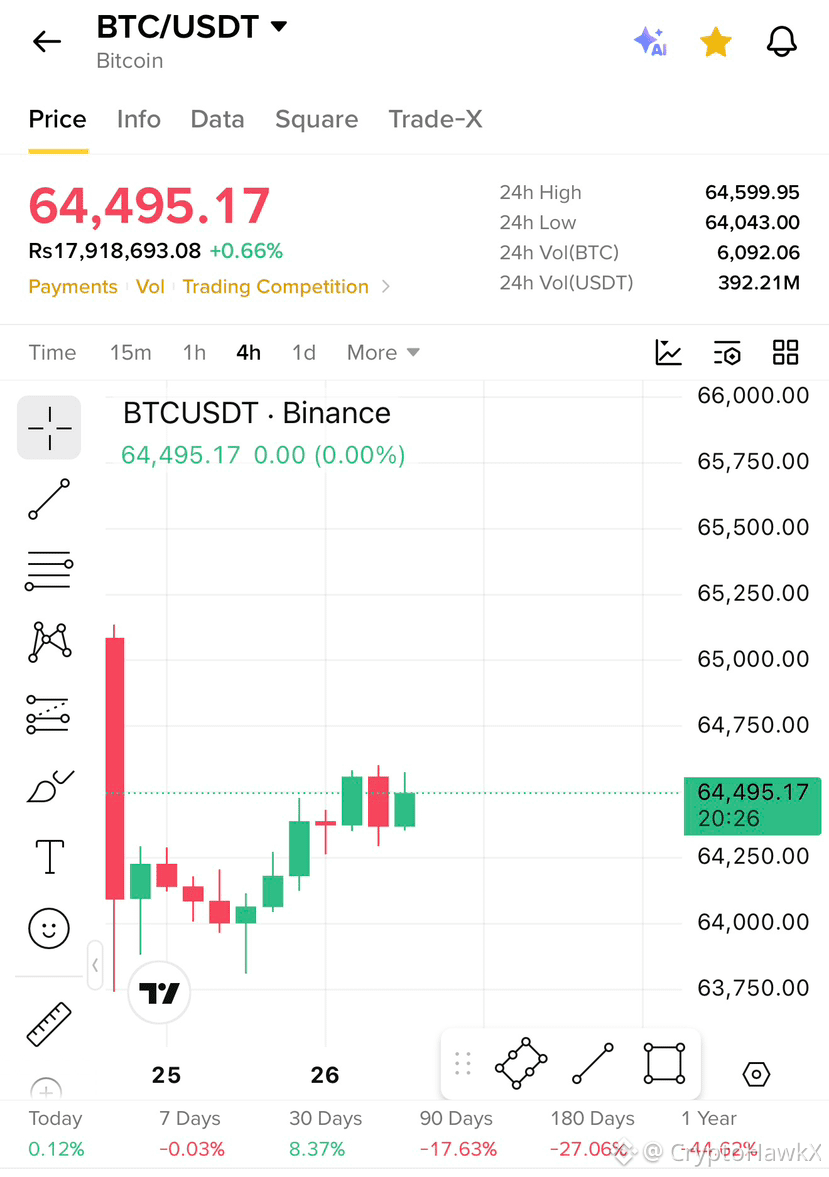829x1177 pixels.
Task: Click the 90 Days -17.63% performance
Action: (457, 1133)
